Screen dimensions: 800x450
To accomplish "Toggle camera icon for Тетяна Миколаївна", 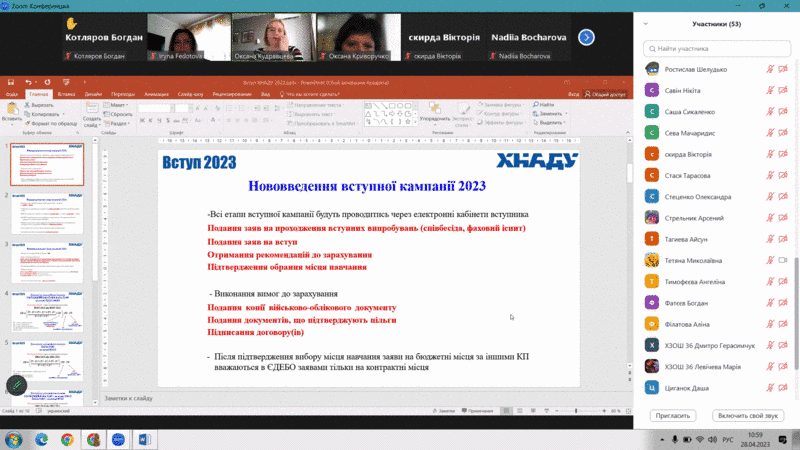I will click(784, 259).
